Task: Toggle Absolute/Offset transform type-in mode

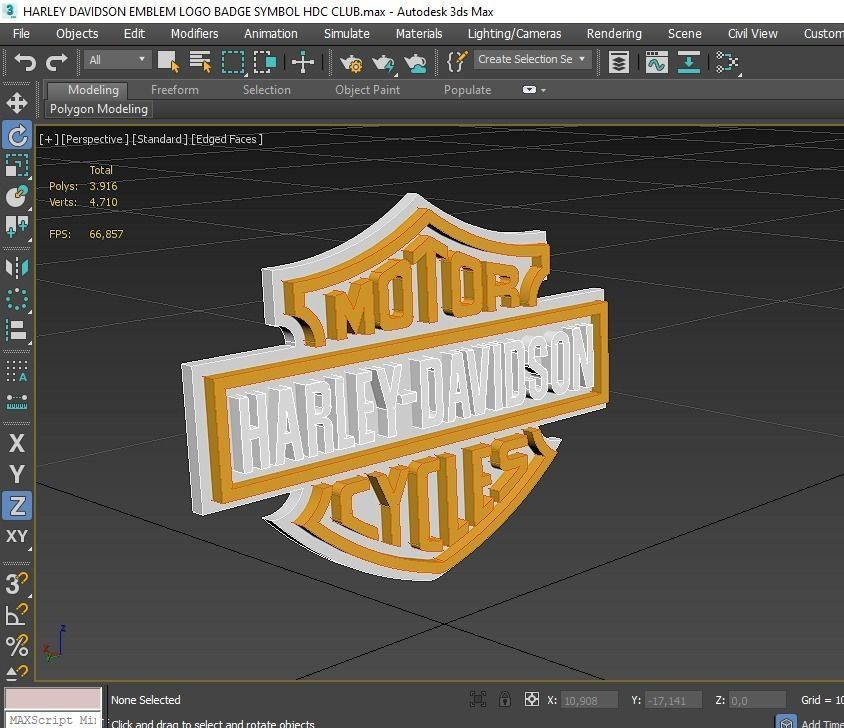Action: pyautogui.click(x=531, y=699)
